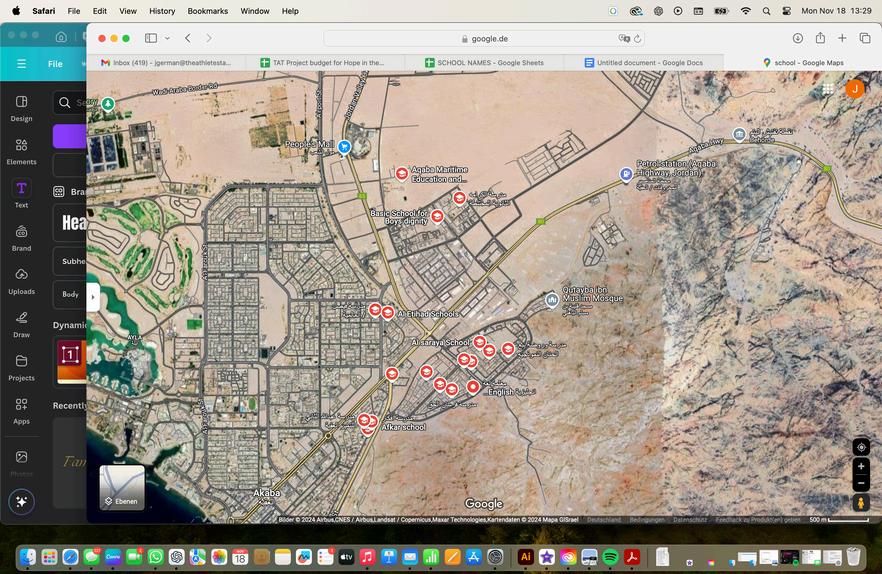Viewport: 882px width, 574px height.
Task: Open the Google apps grid icon
Action: coord(827,89)
